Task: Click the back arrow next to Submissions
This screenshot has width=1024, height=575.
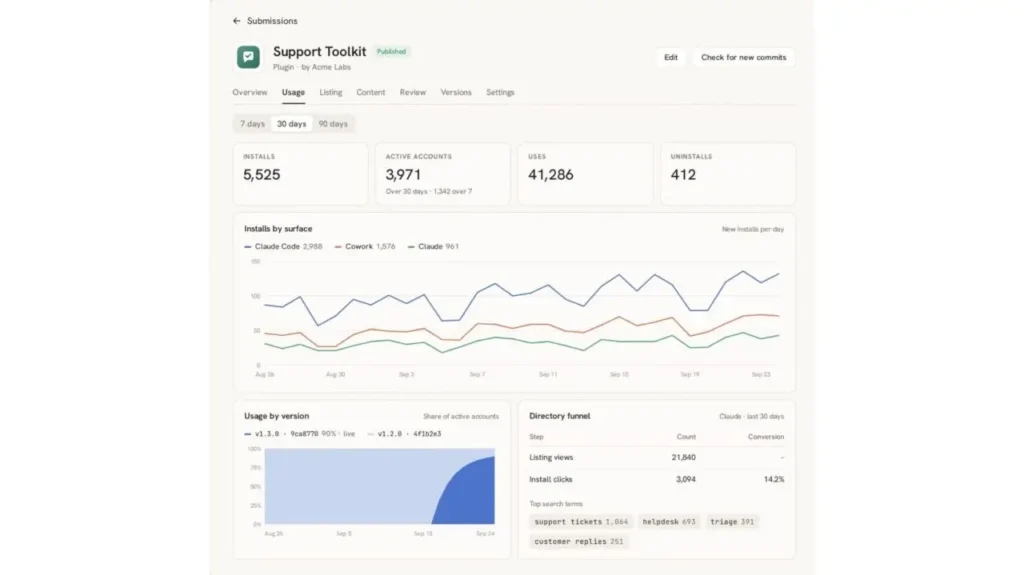Action: coord(236,21)
